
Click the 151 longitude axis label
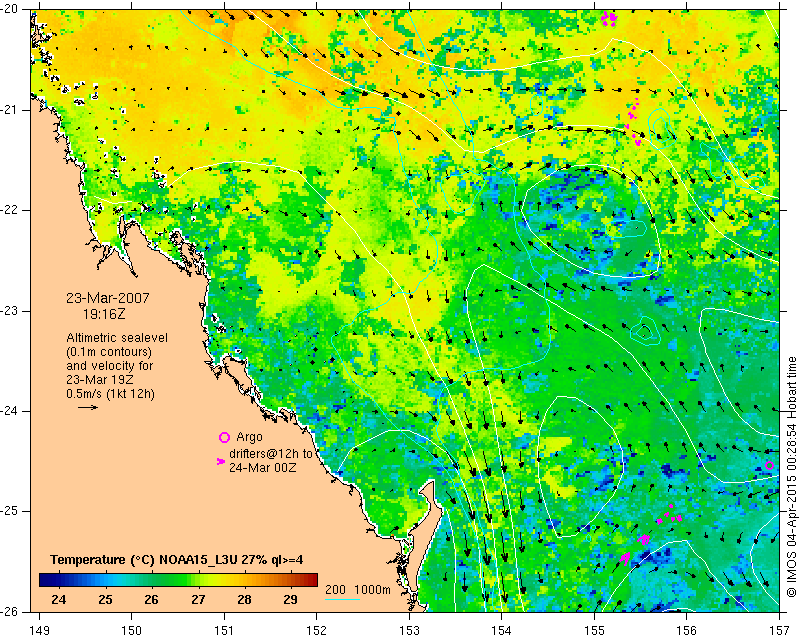tap(224, 630)
